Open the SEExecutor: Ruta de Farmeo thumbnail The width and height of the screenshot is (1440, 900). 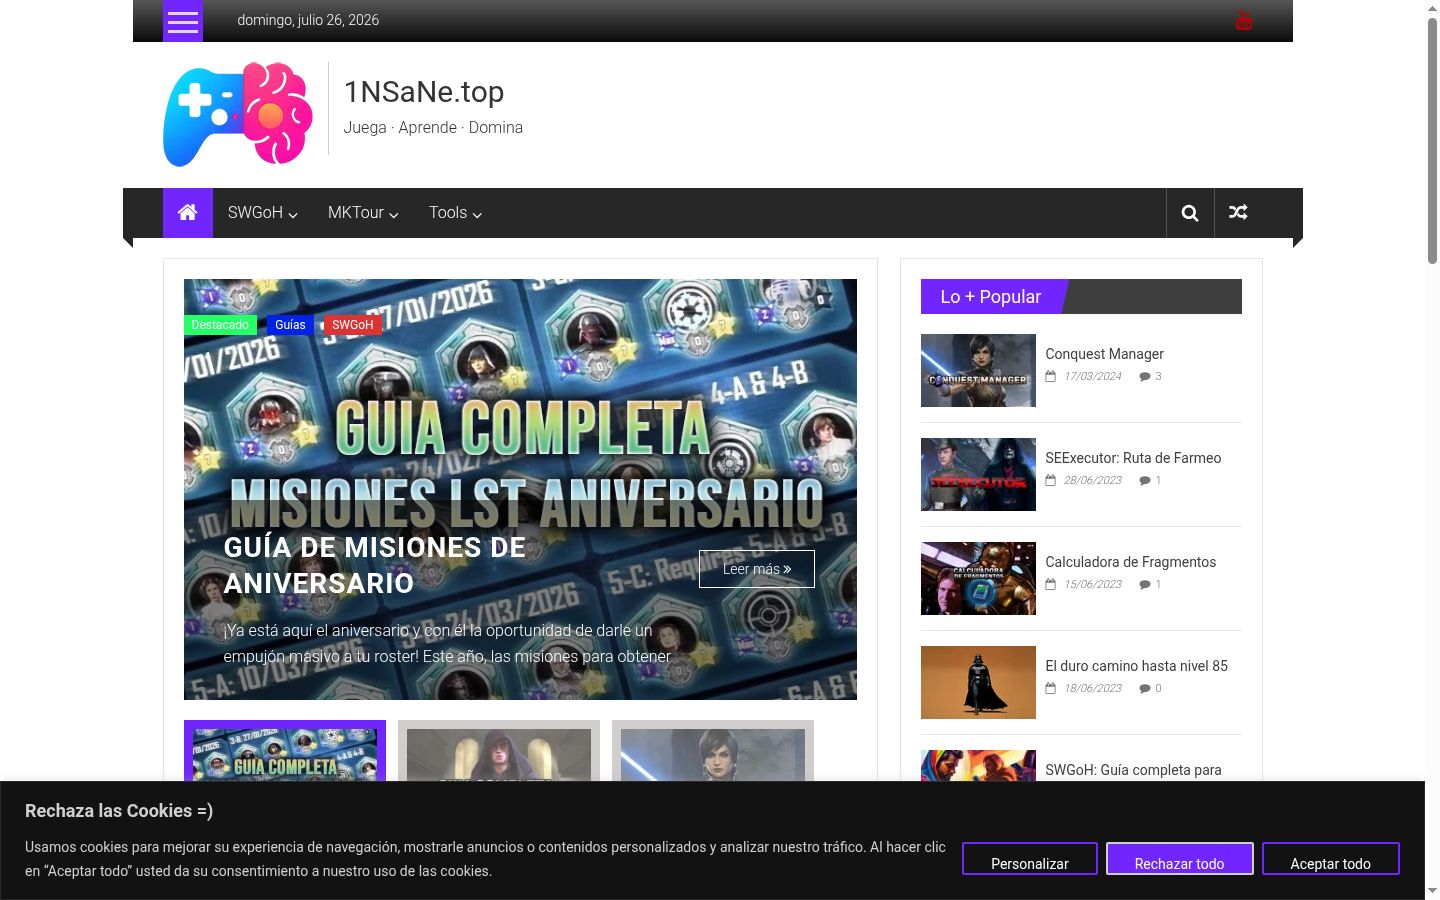pos(978,474)
